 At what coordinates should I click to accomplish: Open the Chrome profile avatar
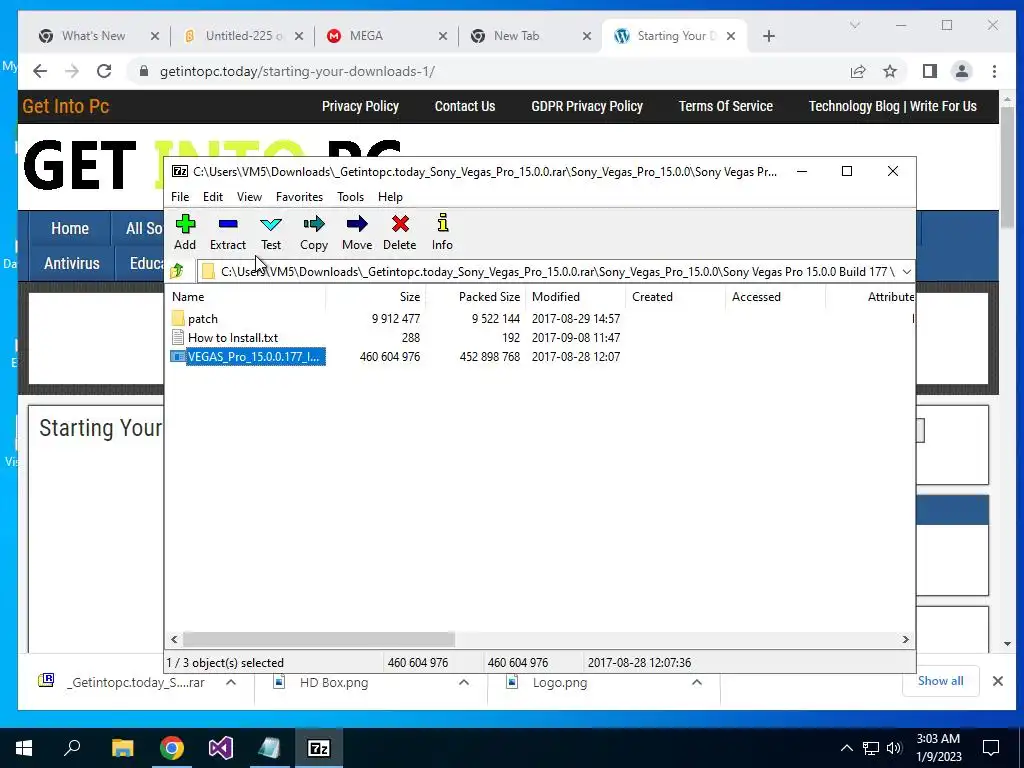962,72
